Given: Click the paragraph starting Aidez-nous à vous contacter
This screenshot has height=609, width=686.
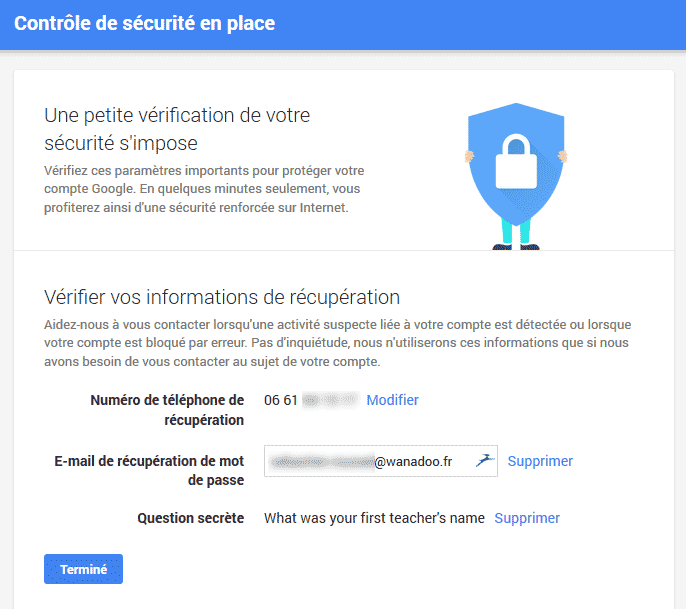Looking at the screenshot, I should [x=337, y=343].
